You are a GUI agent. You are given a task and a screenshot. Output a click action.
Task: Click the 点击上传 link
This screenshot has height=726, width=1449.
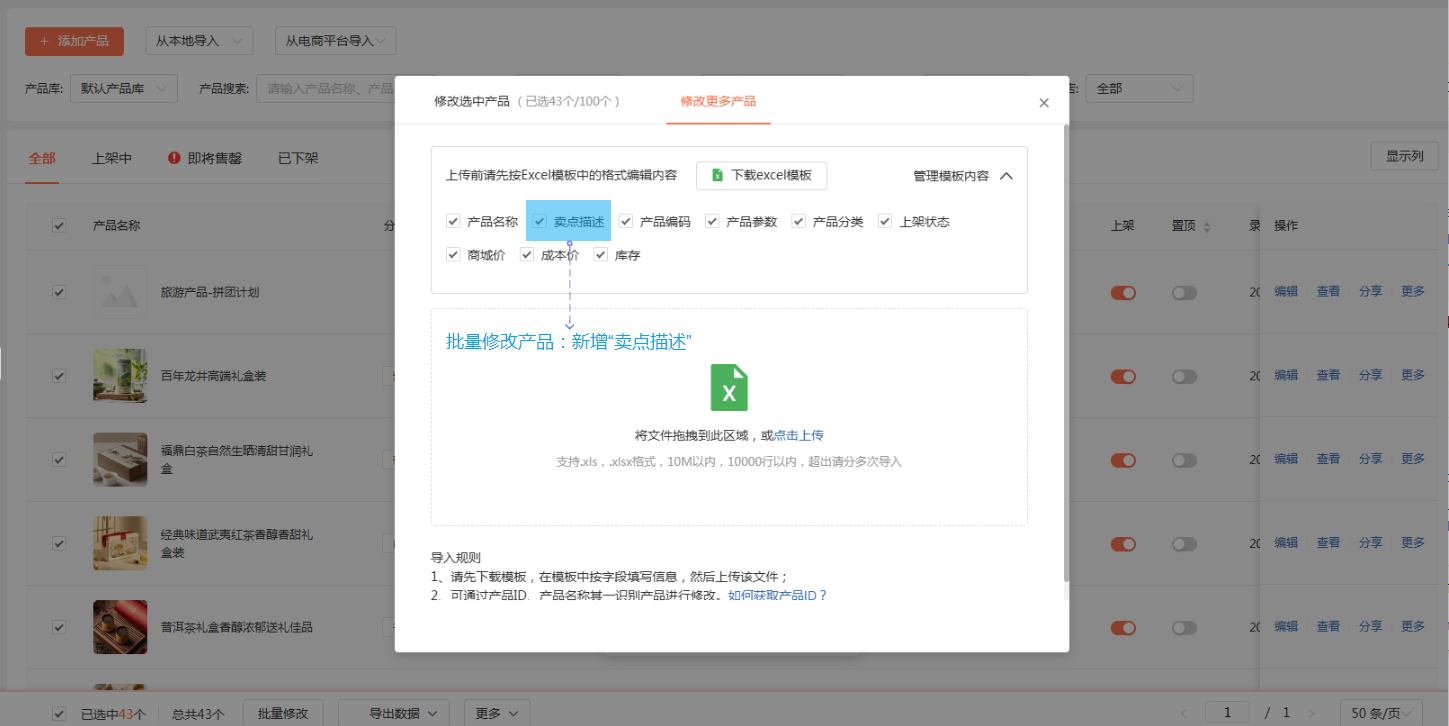point(799,435)
